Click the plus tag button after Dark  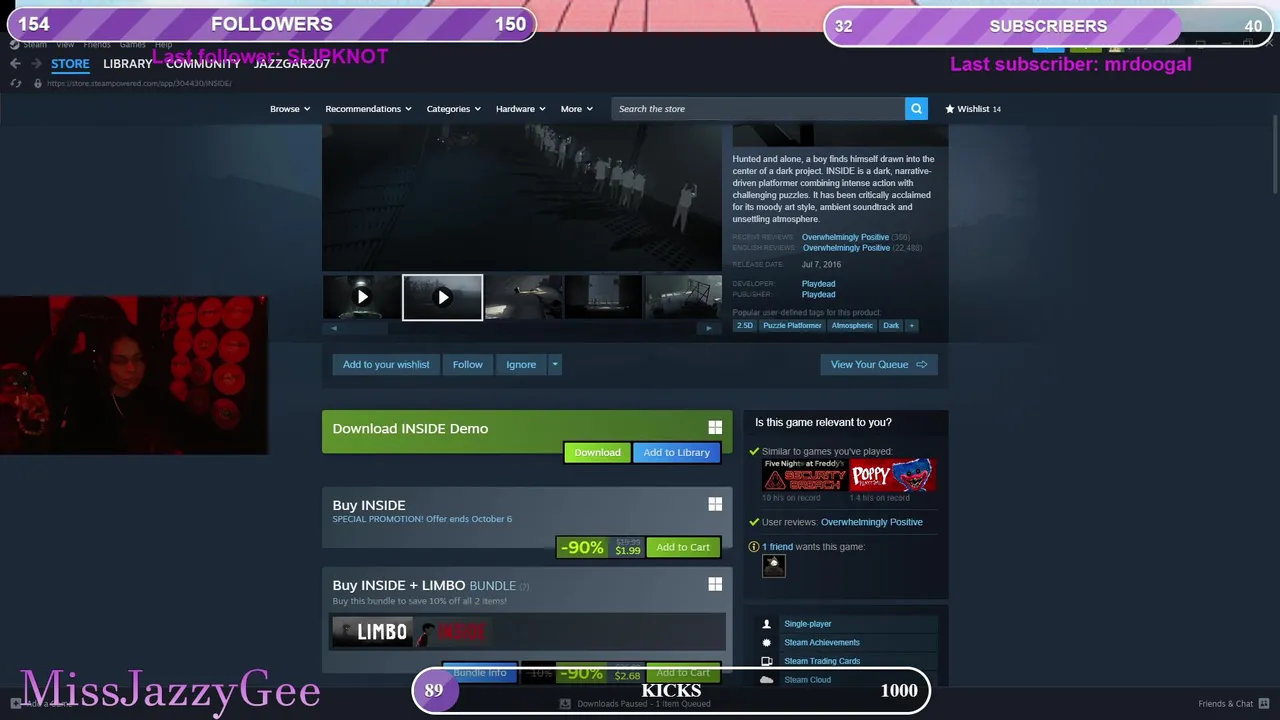911,325
